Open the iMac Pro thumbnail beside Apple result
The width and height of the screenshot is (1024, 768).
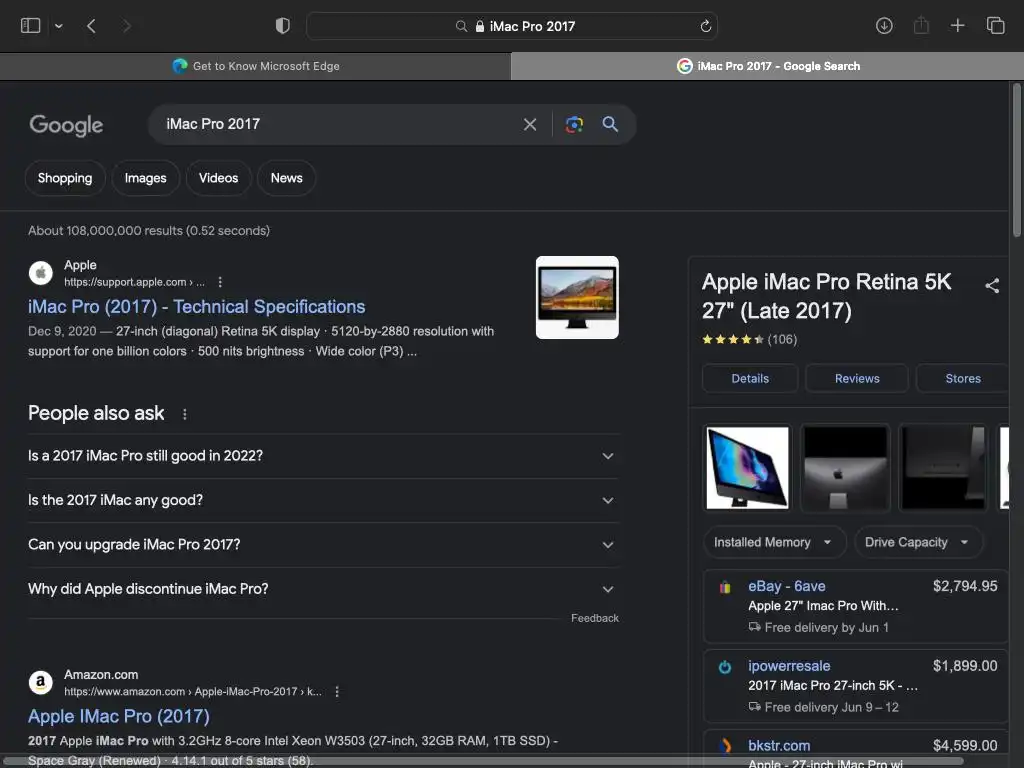[577, 297]
